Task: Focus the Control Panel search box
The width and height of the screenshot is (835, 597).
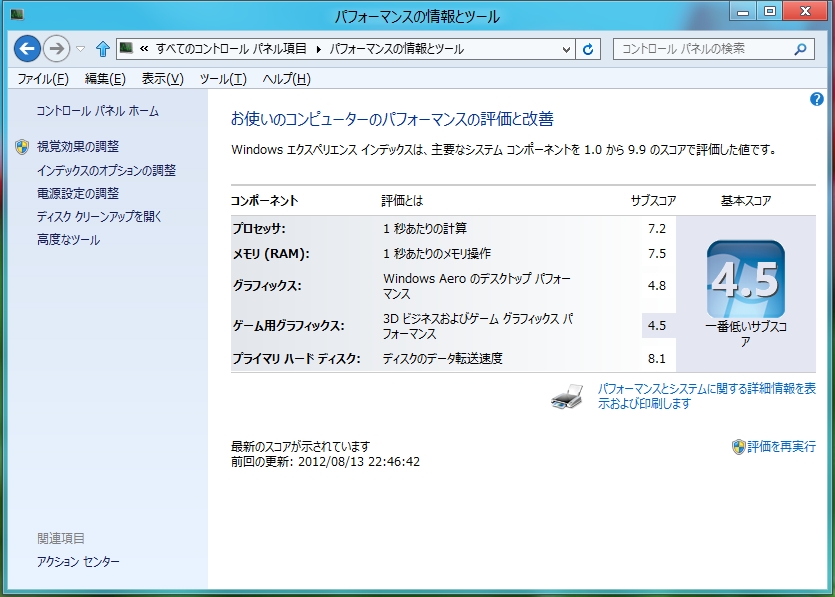Action: [714, 49]
